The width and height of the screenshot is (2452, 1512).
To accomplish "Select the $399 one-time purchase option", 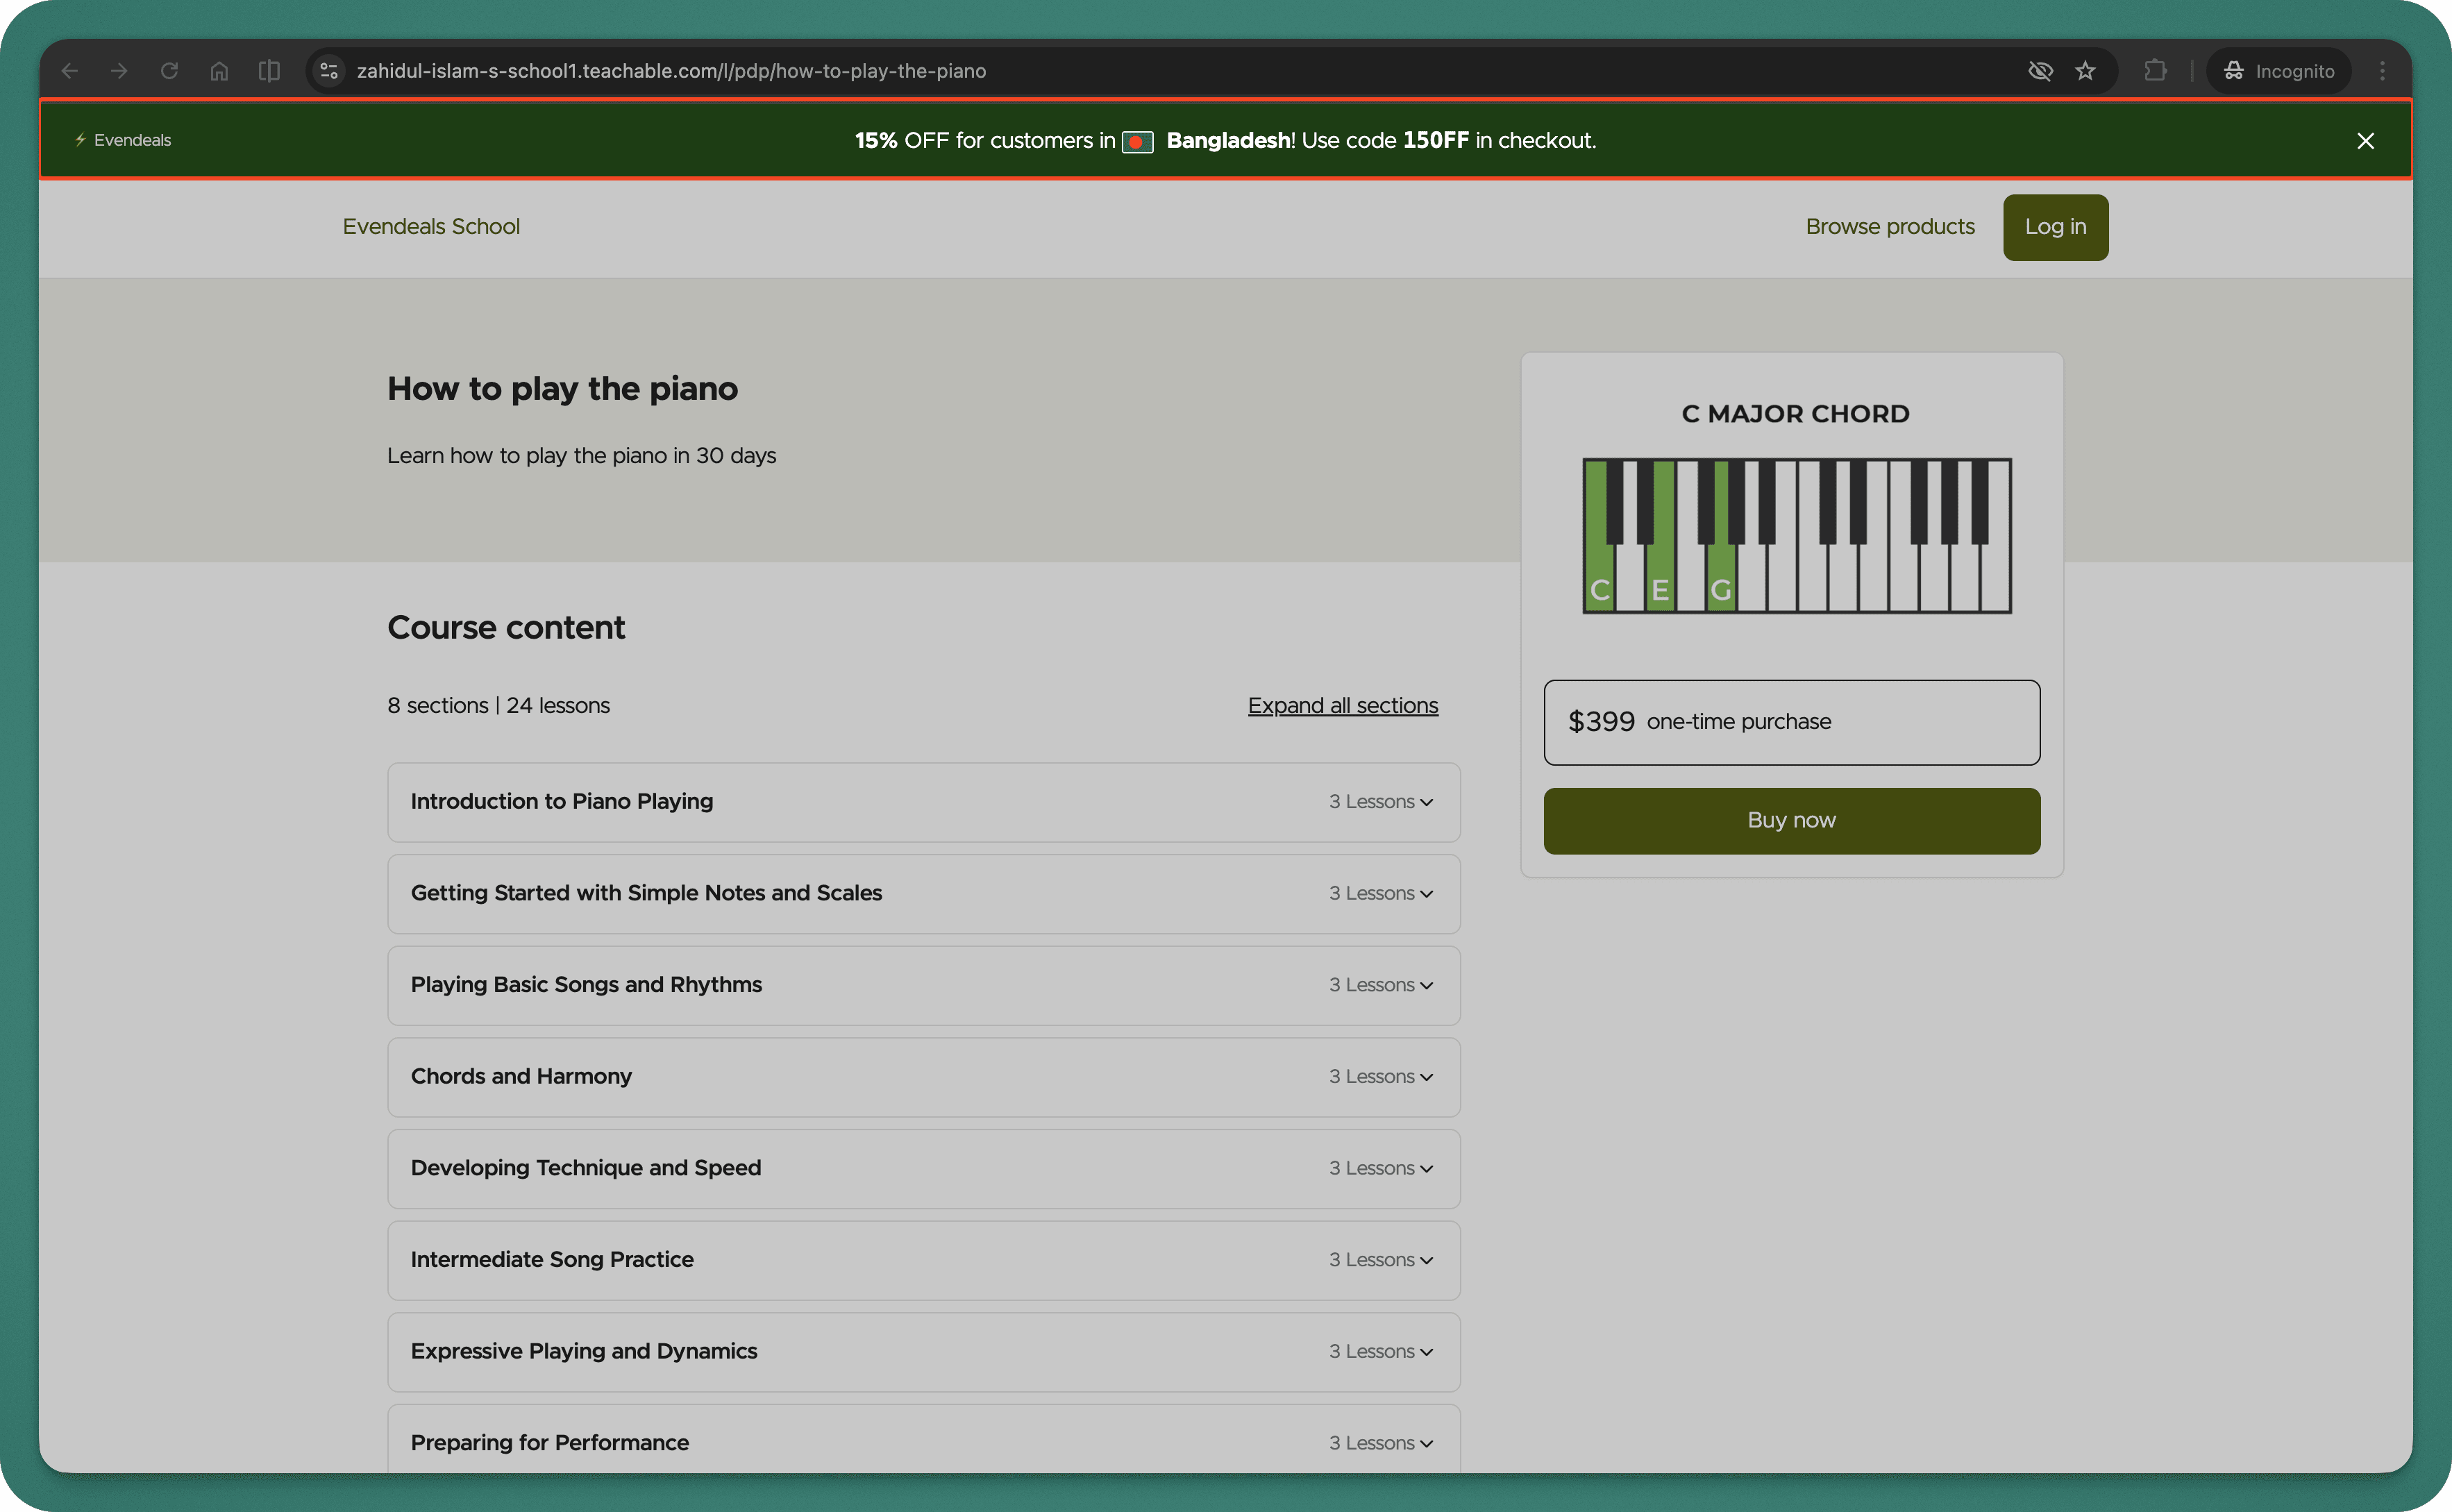I will pos(1791,722).
